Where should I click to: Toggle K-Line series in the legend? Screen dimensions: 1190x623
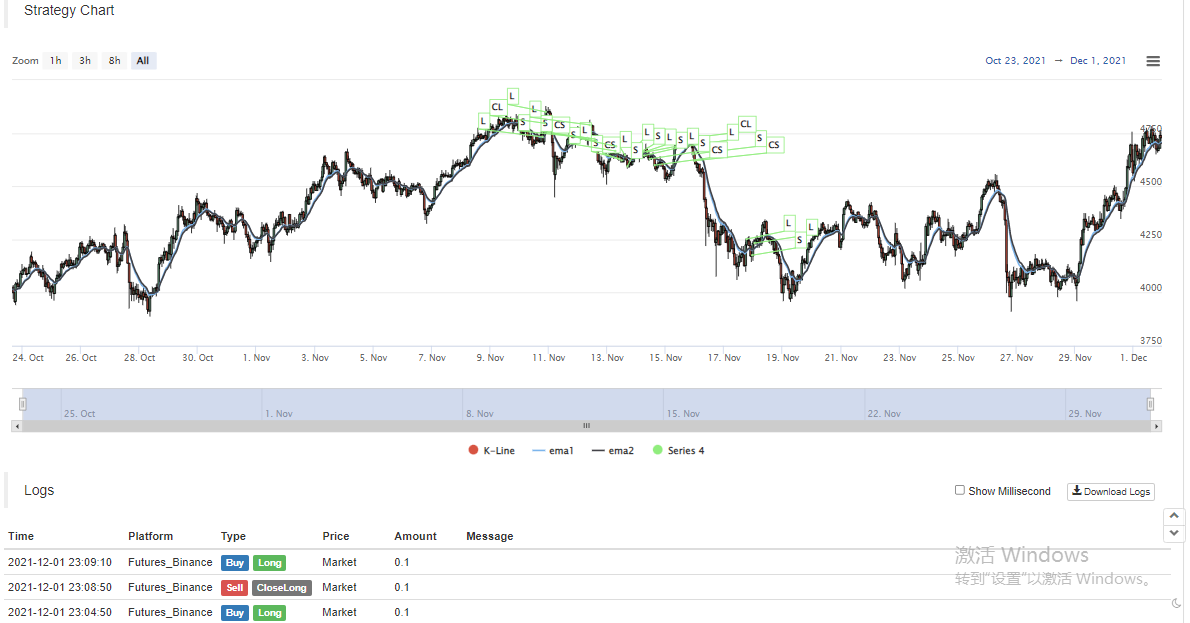click(x=492, y=451)
